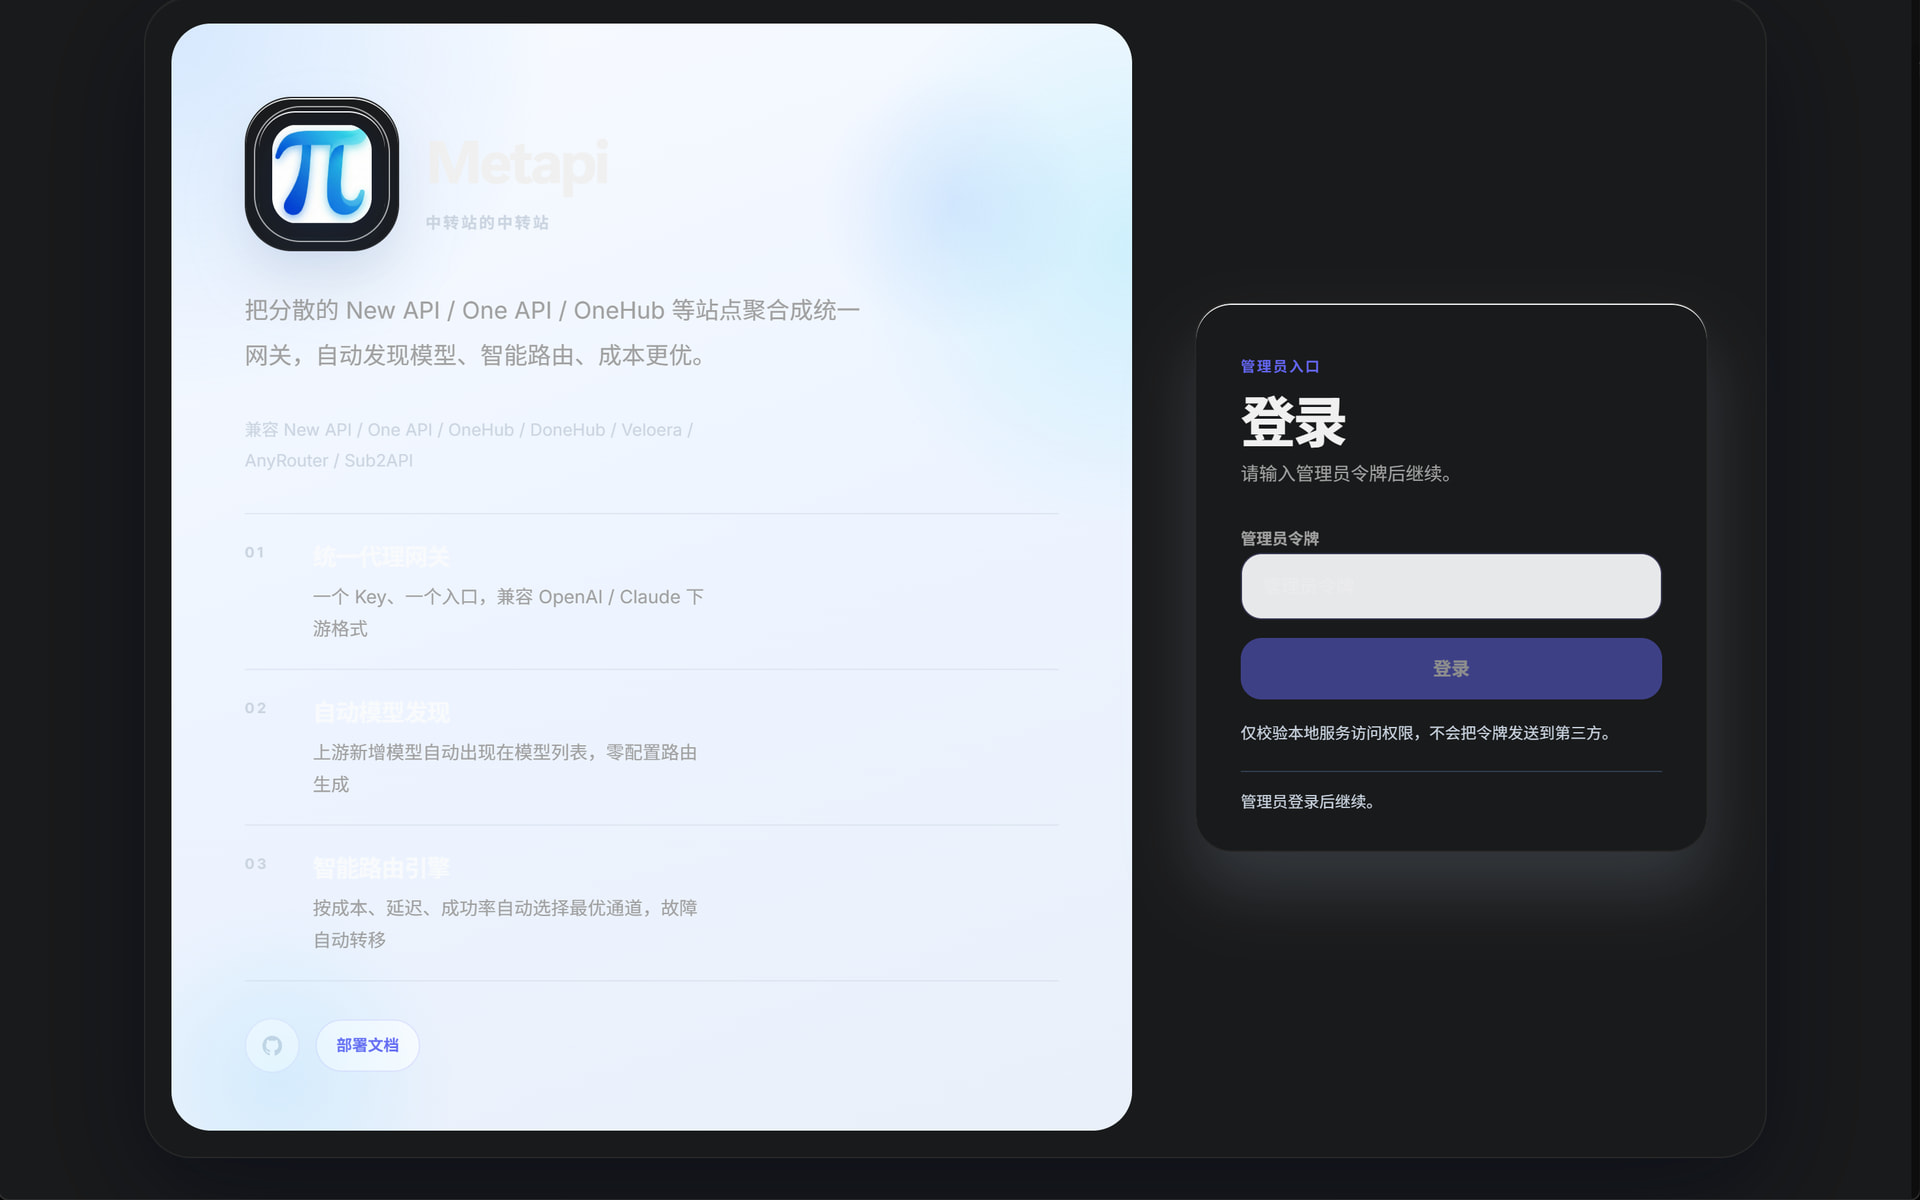Click the text 一个 Key、一个入口

pos(508,613)
